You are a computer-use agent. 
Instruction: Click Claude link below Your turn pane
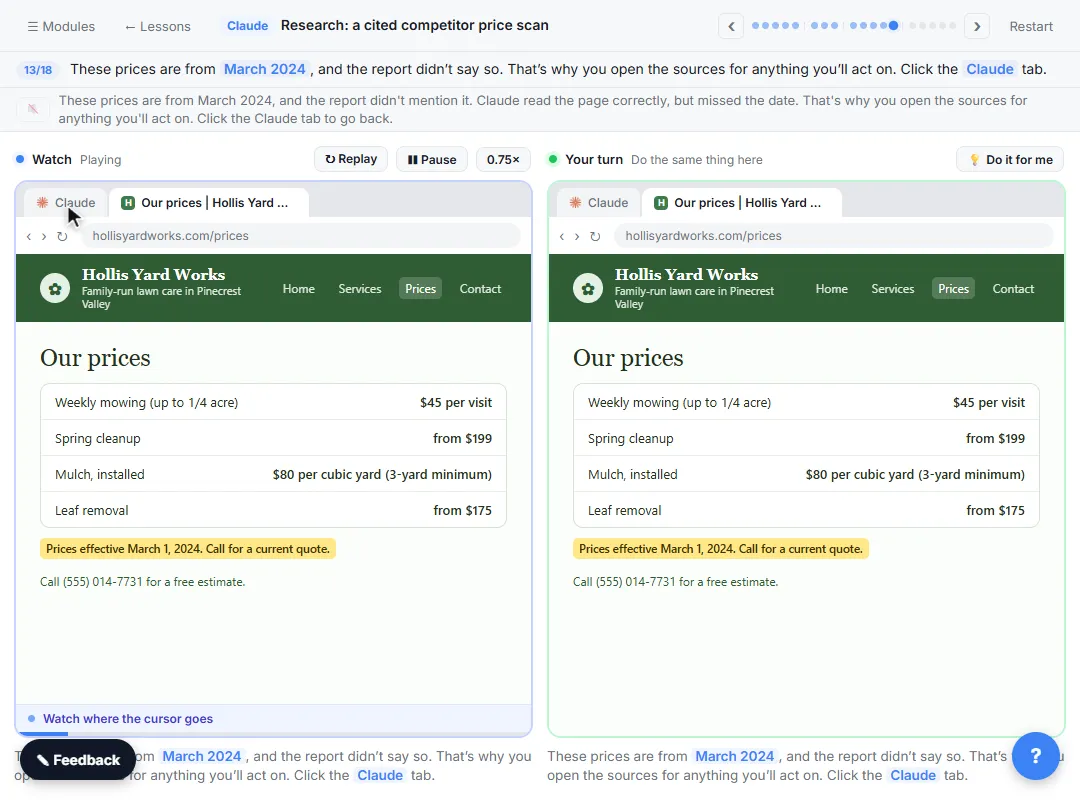[x=913, y=775]
